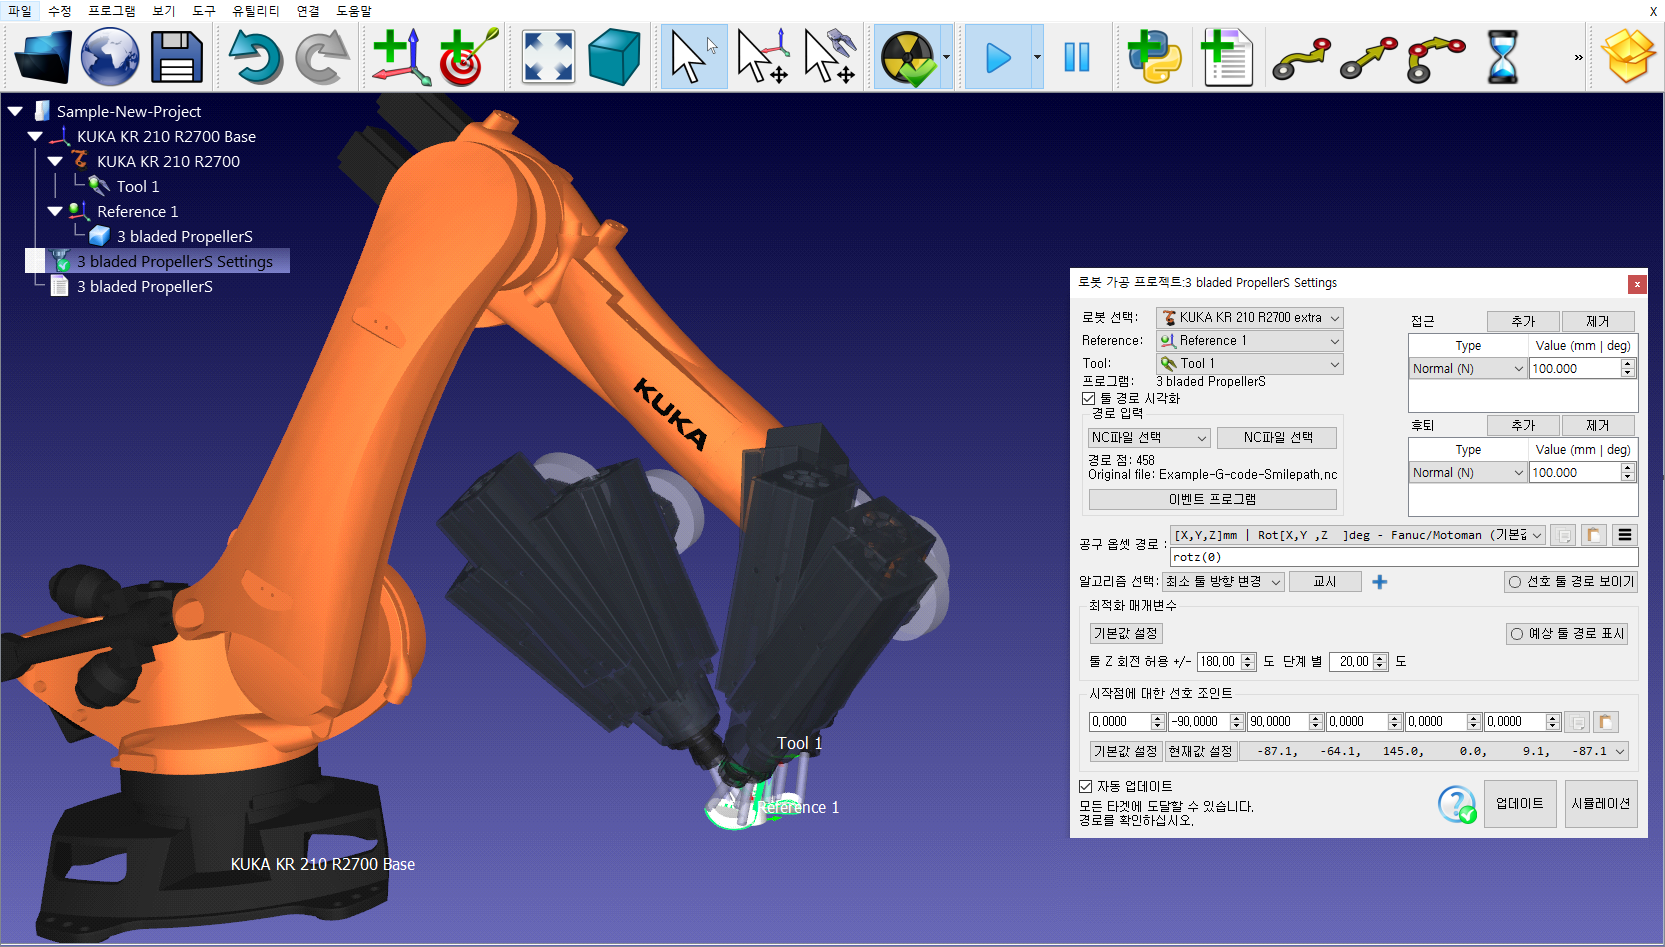
Task: Click the NC파일 선택 button
Action: (x=1278, y=438)
